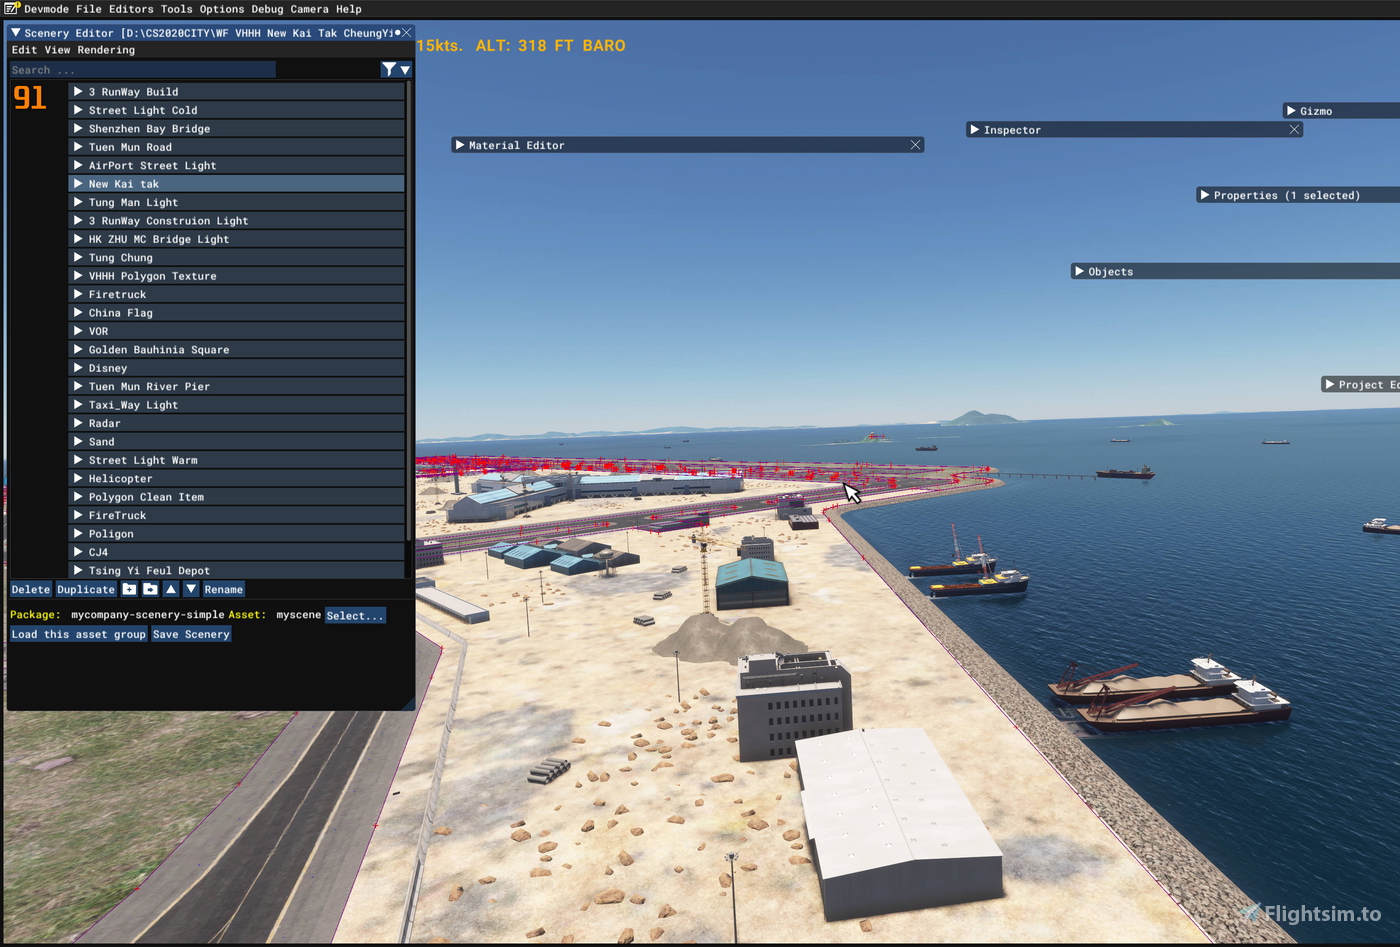Expand the Properties panel
The height and width of the screenshot is (947, 1400).
point(1204,195)
